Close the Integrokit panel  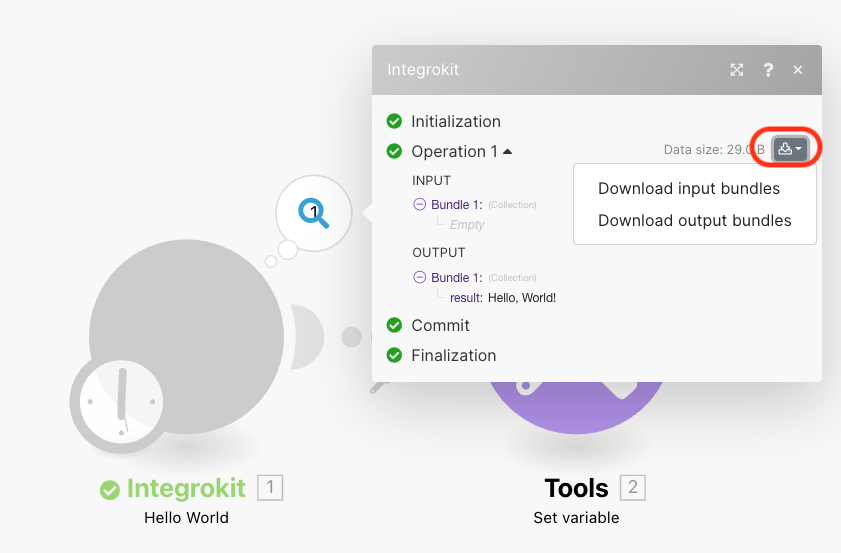click(x=798, y=70)
